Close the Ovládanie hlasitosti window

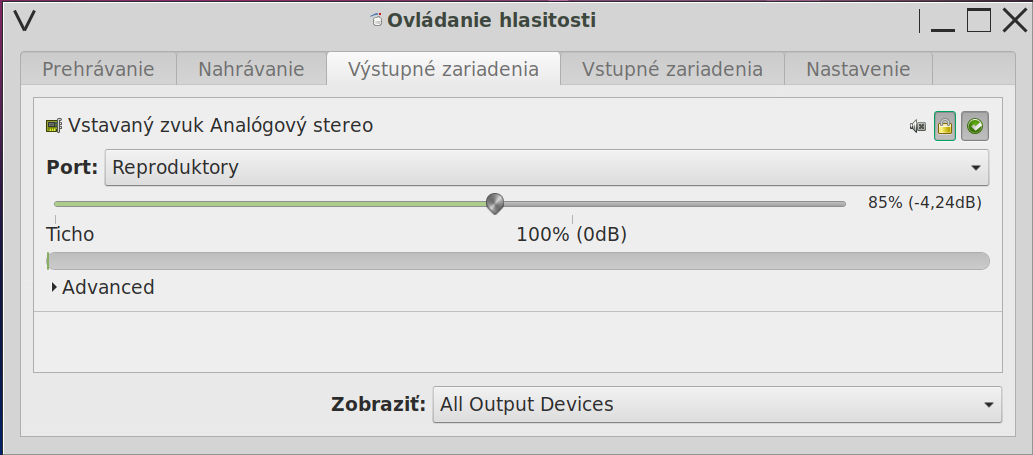[x=1011, y=20]
